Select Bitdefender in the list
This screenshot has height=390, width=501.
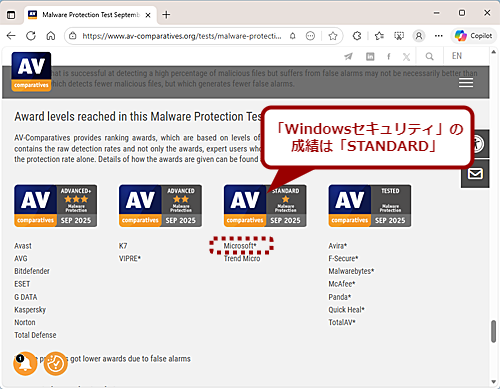(x=32, y=271)
